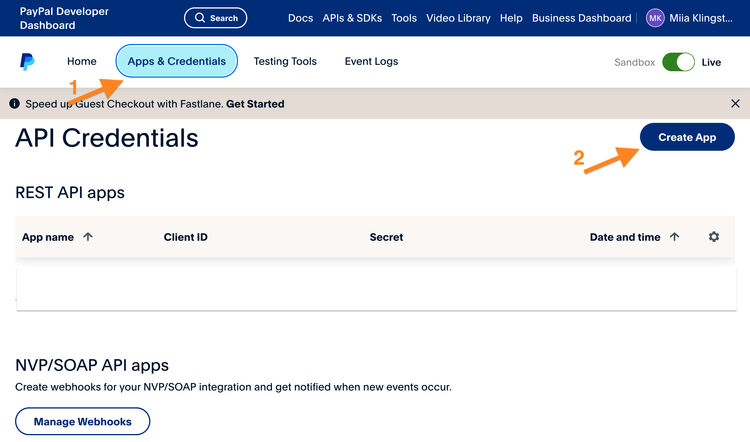Open the Help menu

pos(511,18)
